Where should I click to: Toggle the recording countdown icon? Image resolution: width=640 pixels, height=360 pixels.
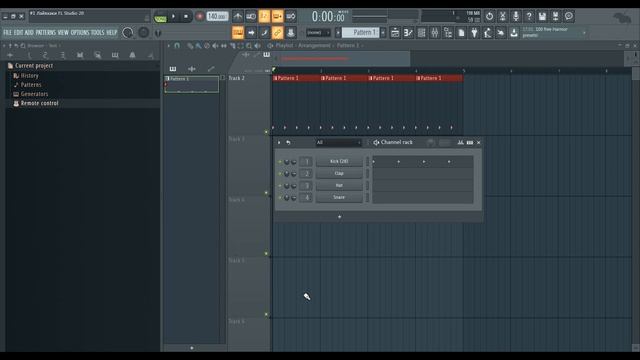264,16
